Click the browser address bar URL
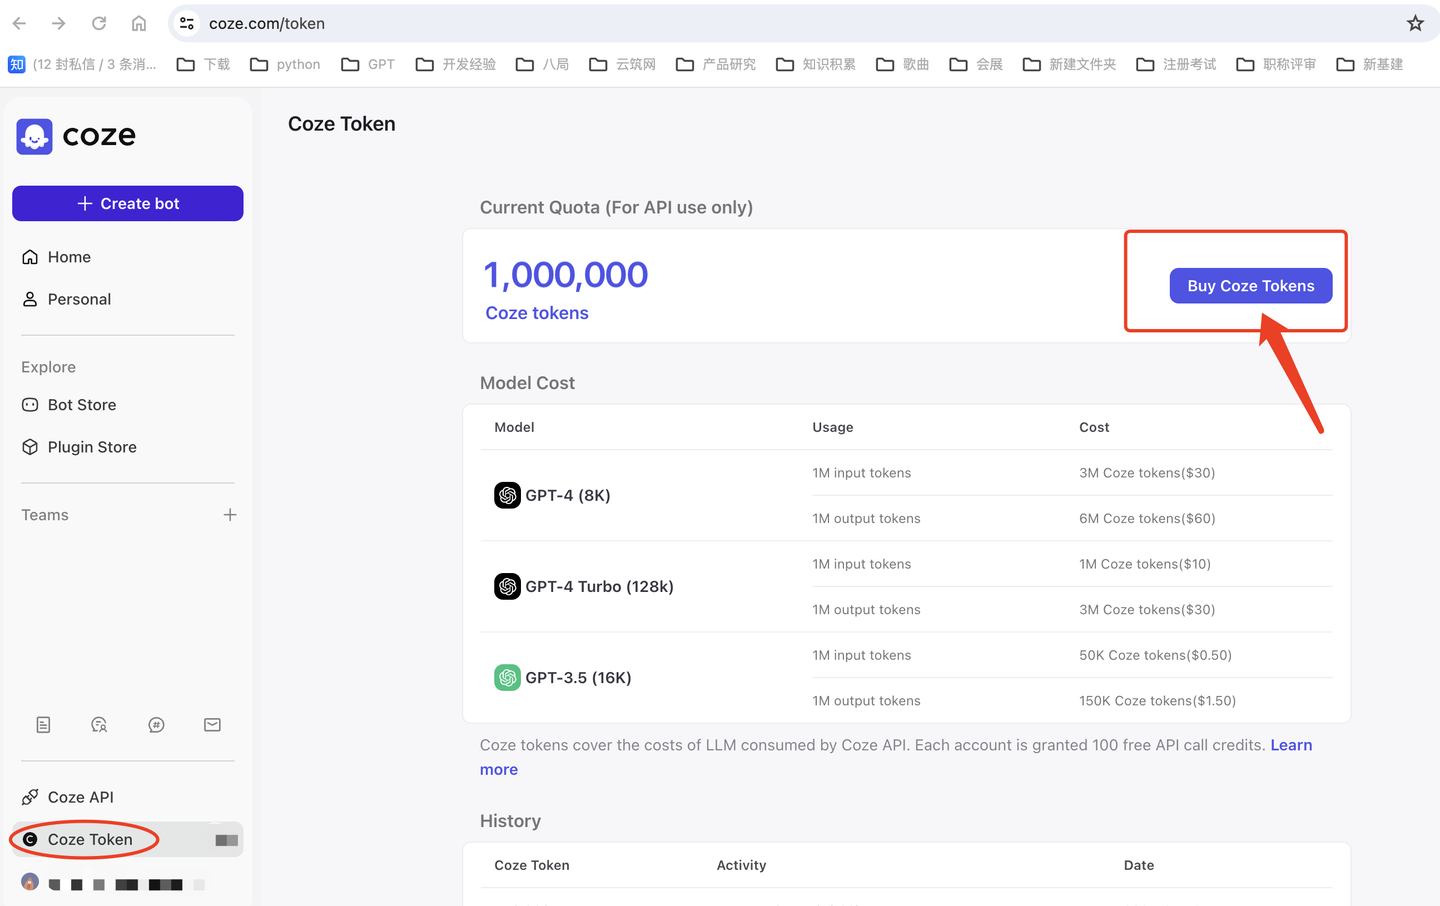Viewport: 1440px width, 906px height. [267, 23]
